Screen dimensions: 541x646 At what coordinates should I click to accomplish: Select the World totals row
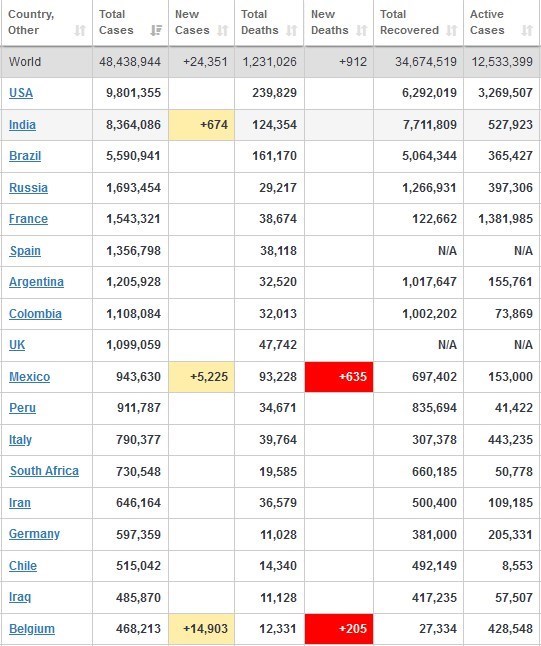point(270,62)
